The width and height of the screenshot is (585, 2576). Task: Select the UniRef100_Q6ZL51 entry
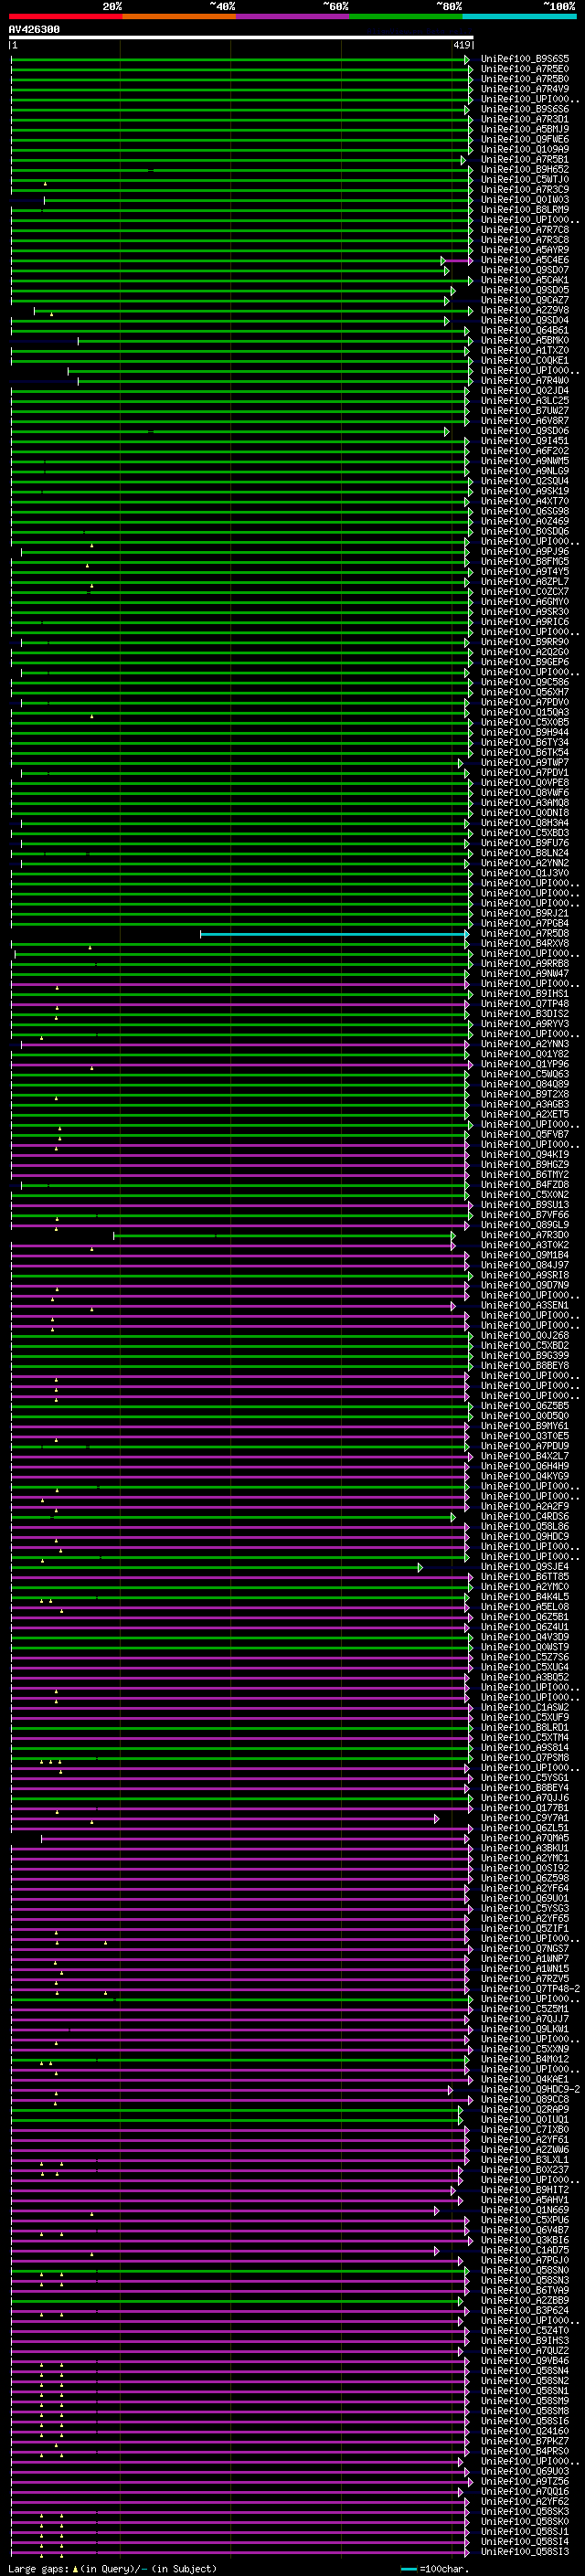525,1828
